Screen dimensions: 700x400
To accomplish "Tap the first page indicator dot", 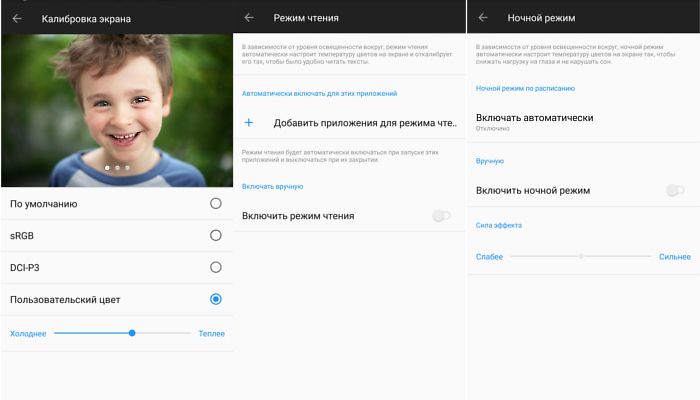I will pos(107,168).
